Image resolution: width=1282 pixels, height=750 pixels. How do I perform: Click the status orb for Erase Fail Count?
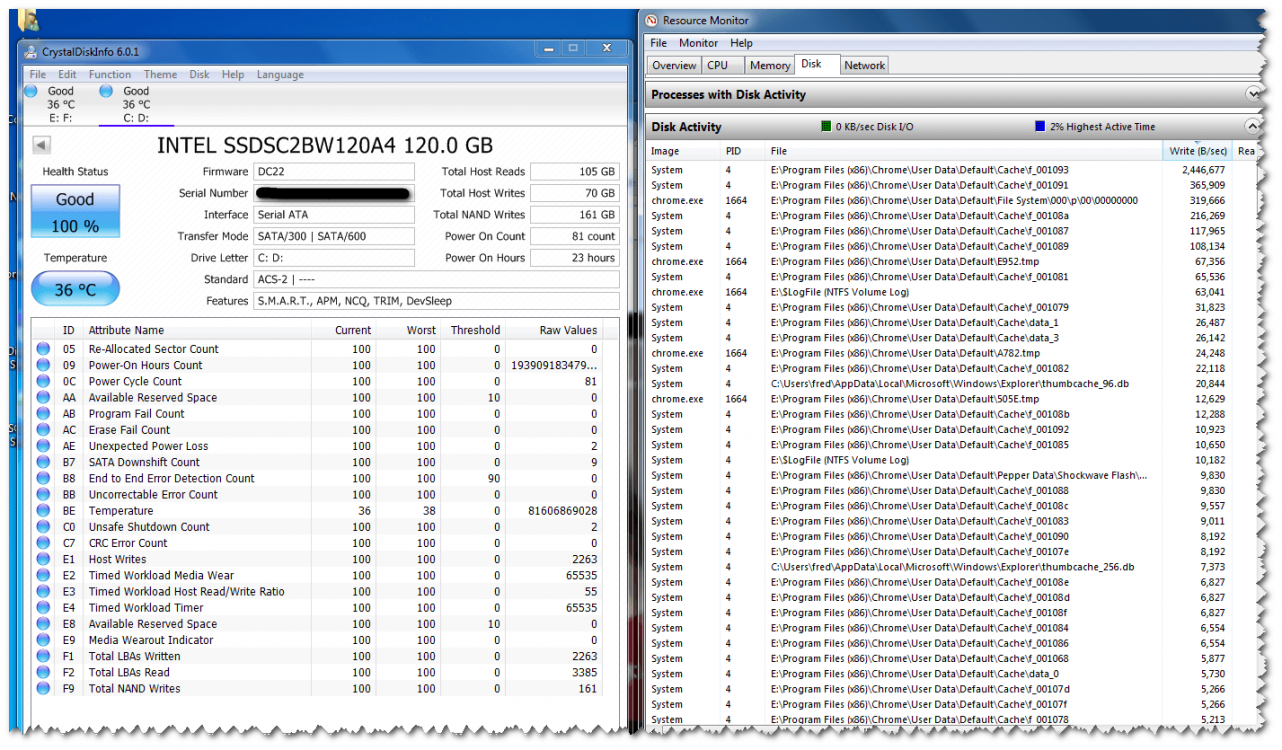pyautogui.click(x=43, y=430)
